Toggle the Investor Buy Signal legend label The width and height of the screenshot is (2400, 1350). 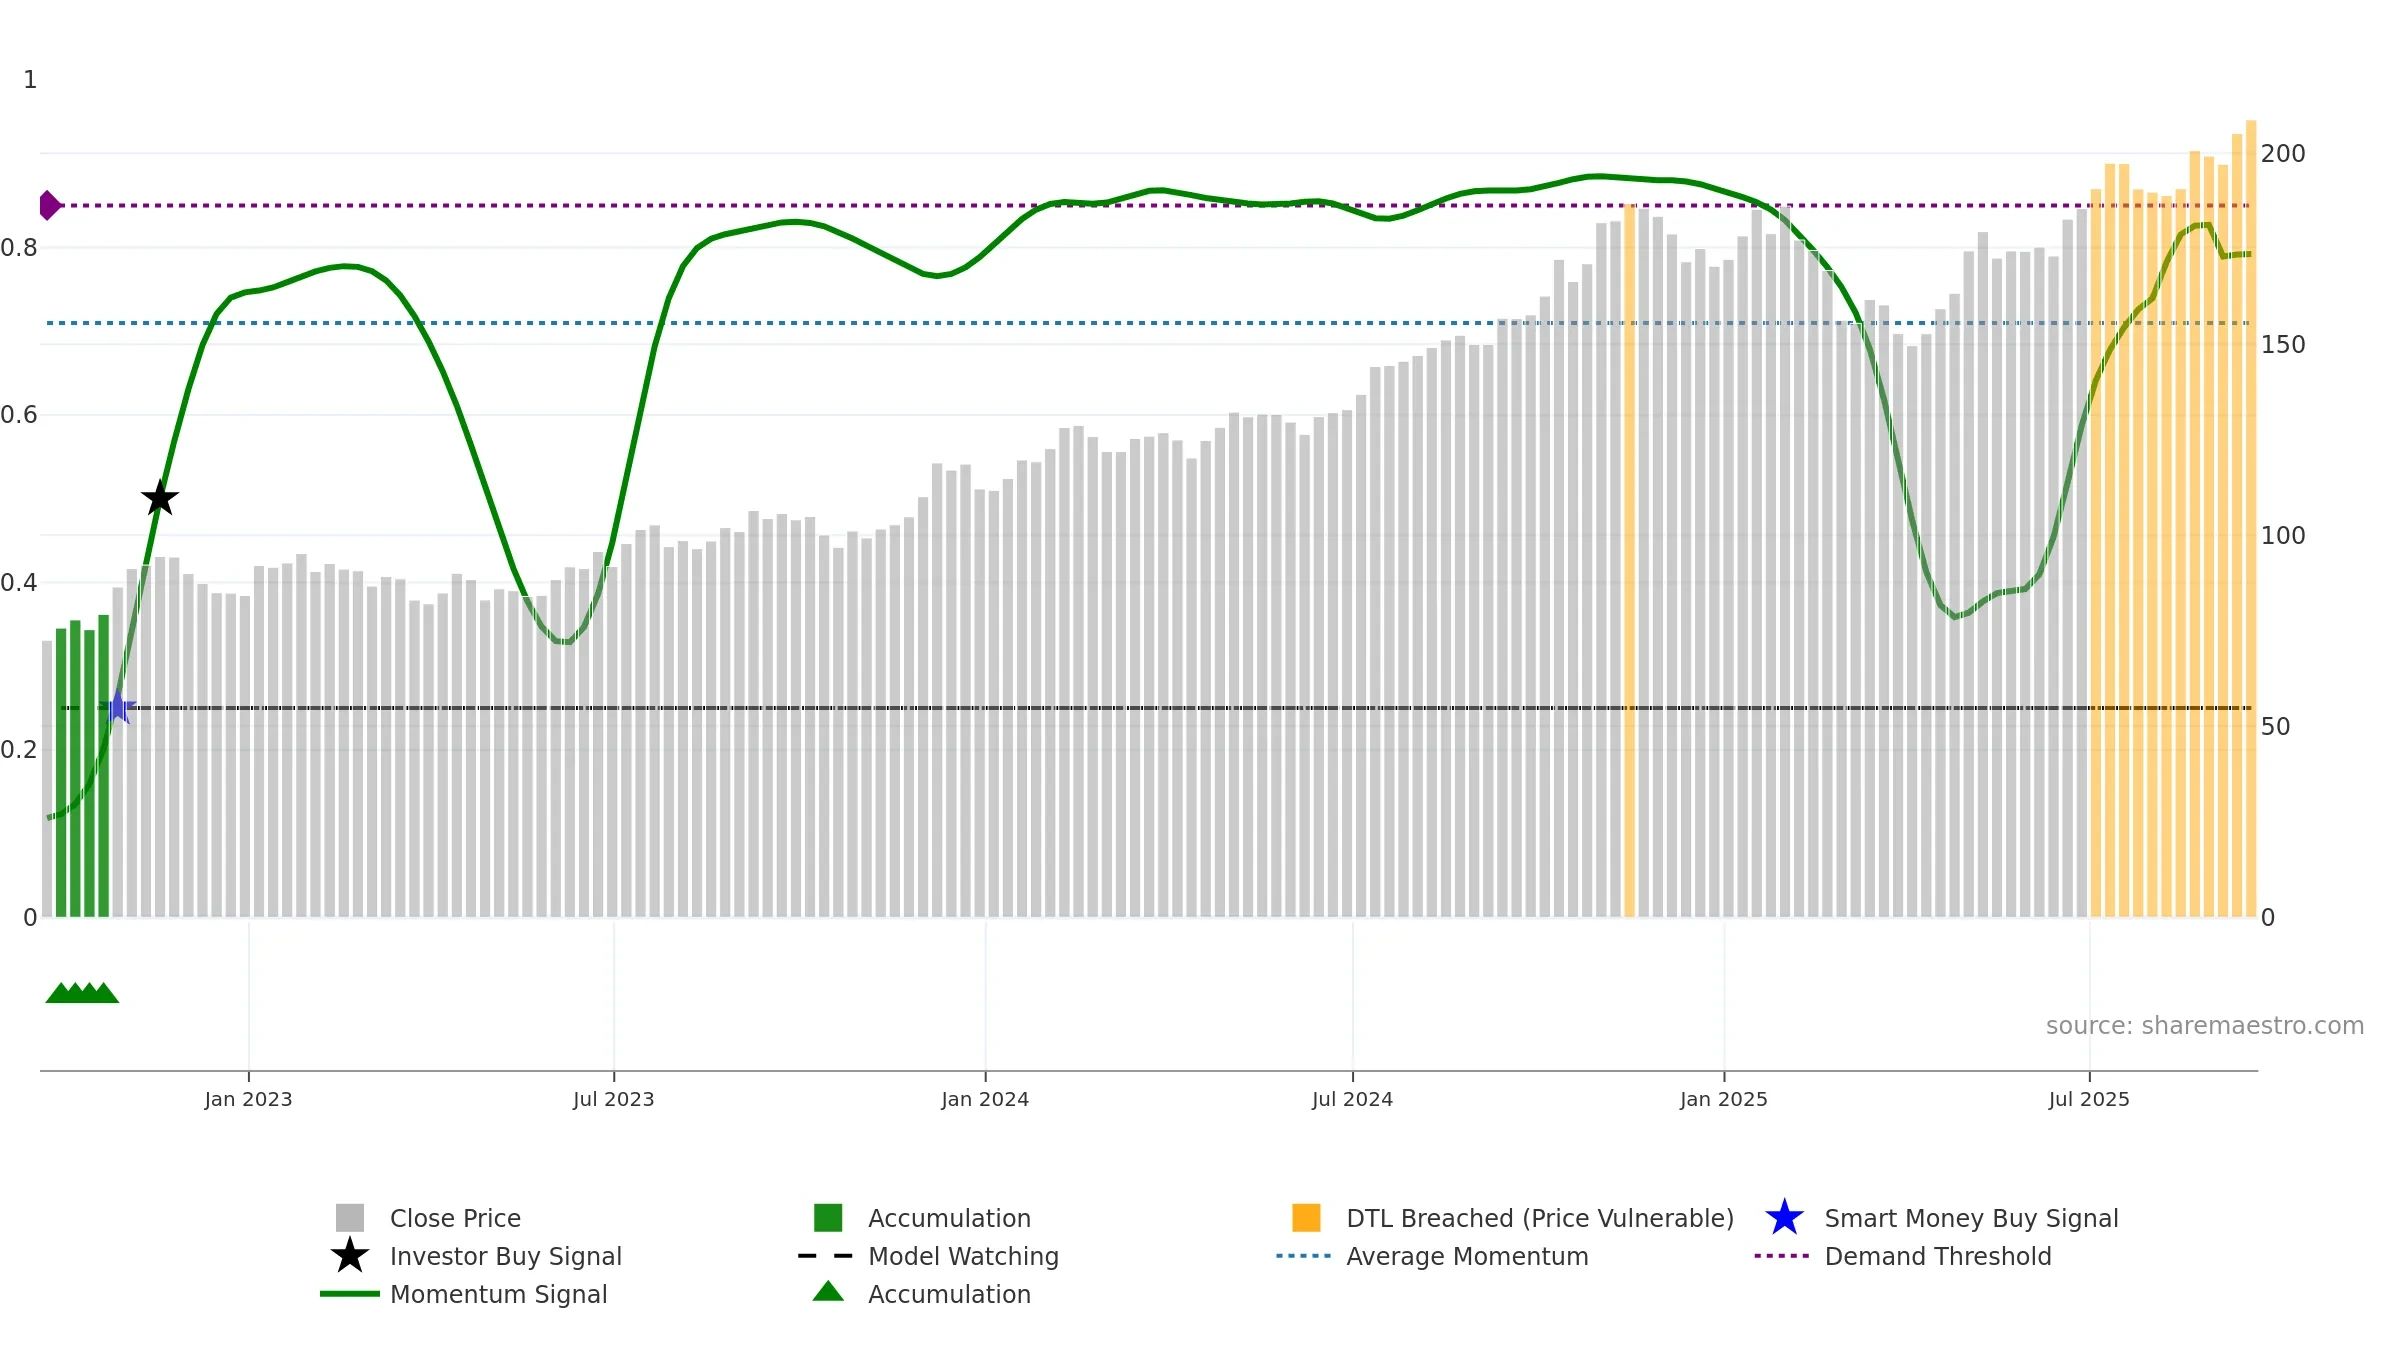(506, 1256)
